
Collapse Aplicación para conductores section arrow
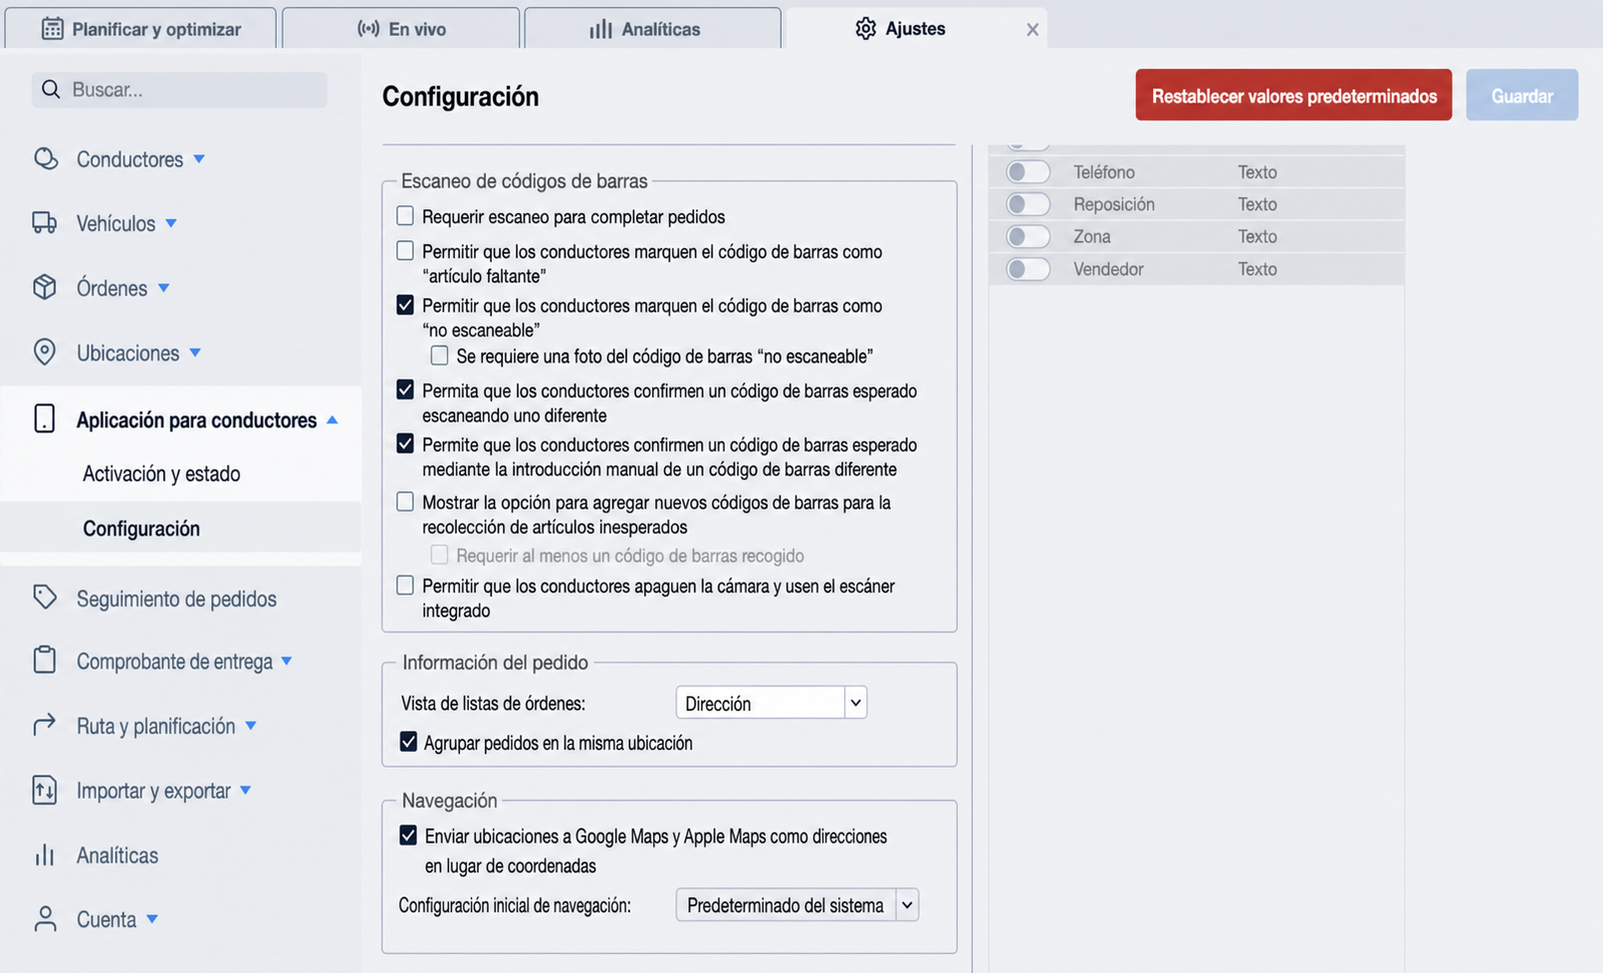pos(332,420)
